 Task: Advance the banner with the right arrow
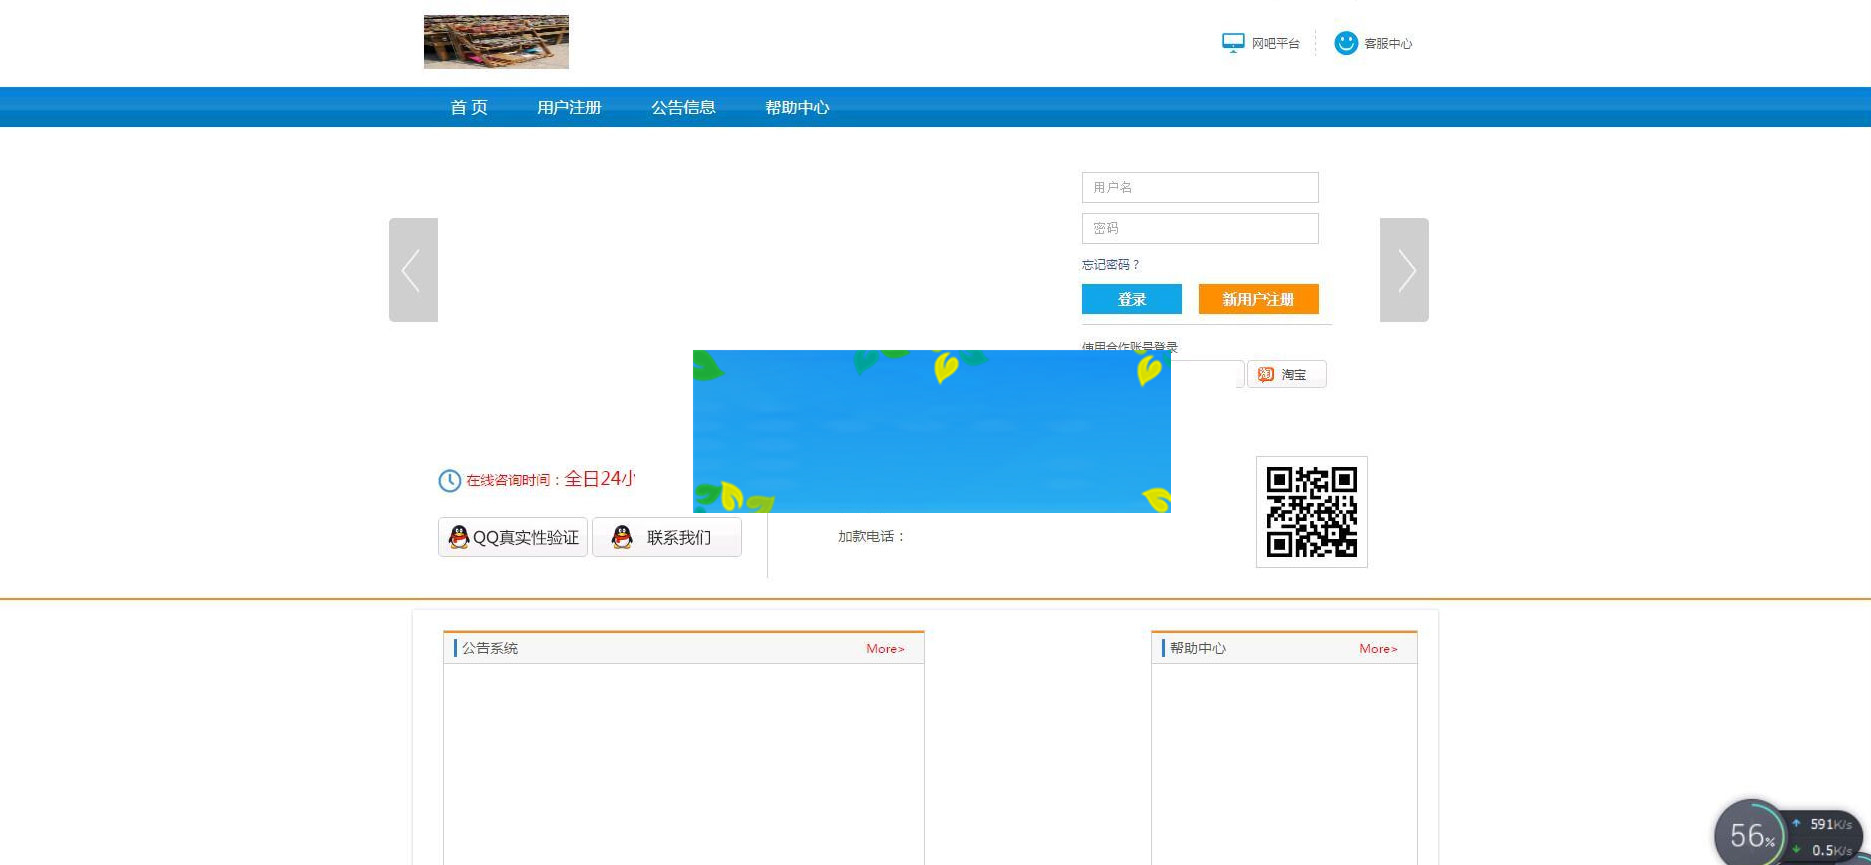(1404, 270)
